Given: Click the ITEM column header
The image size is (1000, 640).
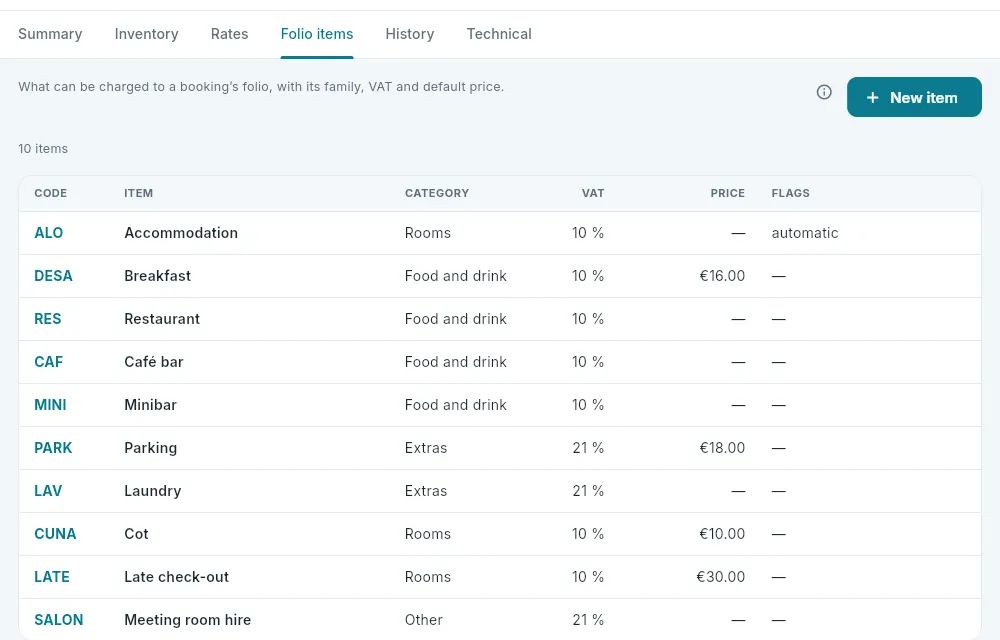Looking at the screenshot, I should click(x=138, y=193).
